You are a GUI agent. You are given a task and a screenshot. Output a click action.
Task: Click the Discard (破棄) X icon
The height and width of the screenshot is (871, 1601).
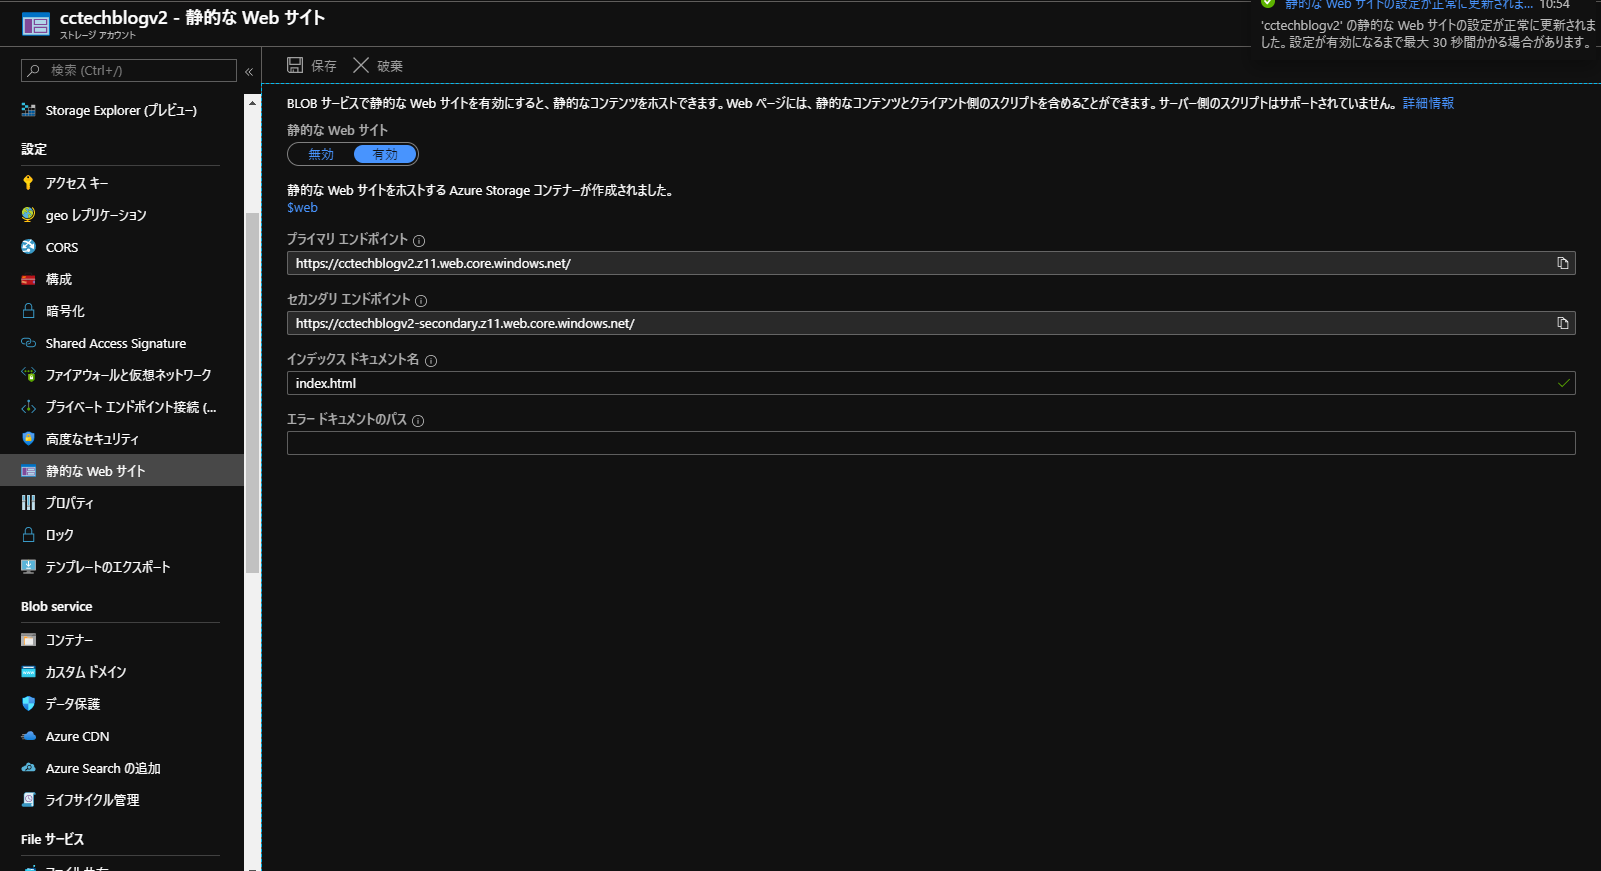point(361,65)
